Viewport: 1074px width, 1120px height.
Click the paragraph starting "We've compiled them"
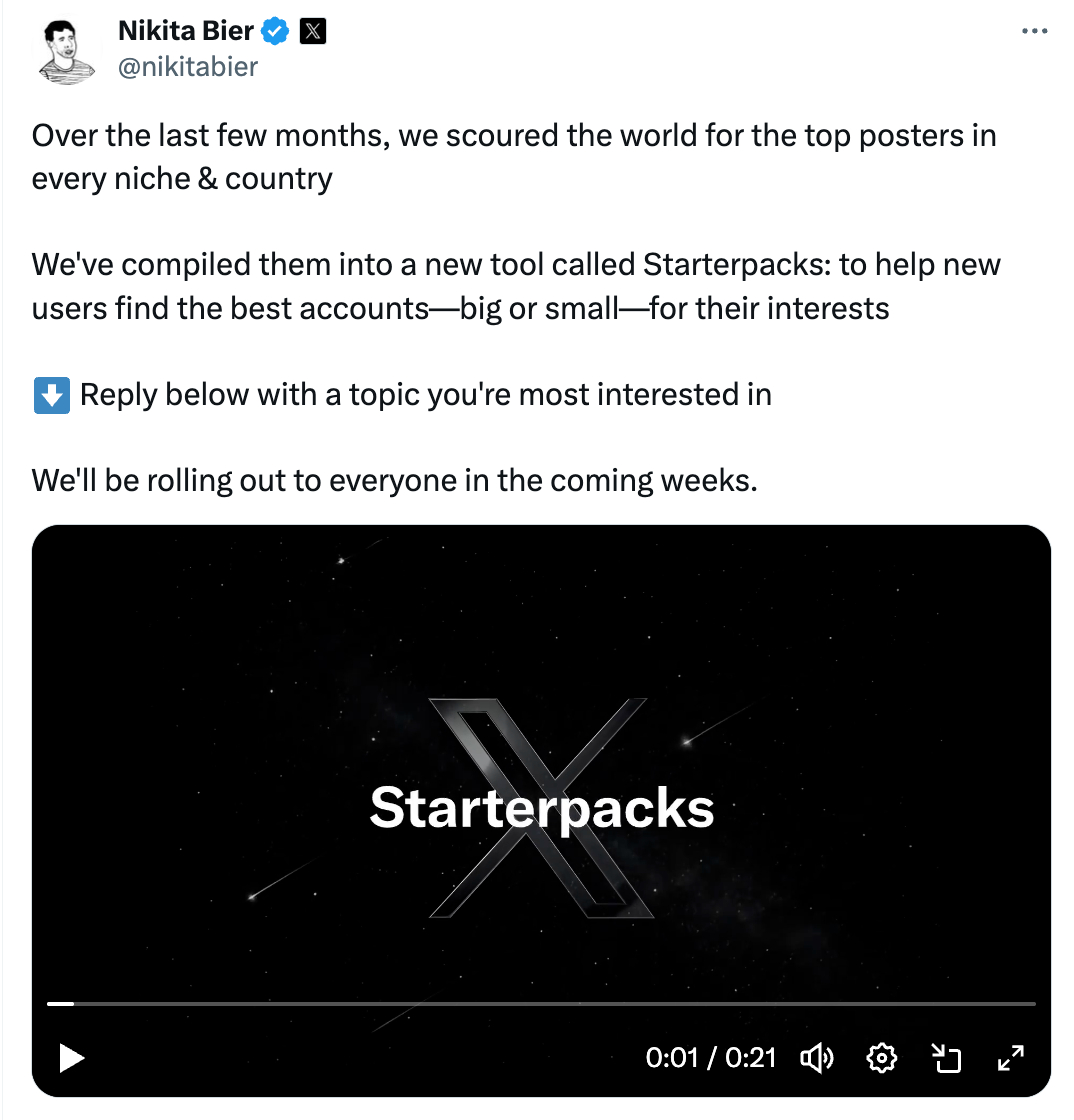(x=516, y=286)
